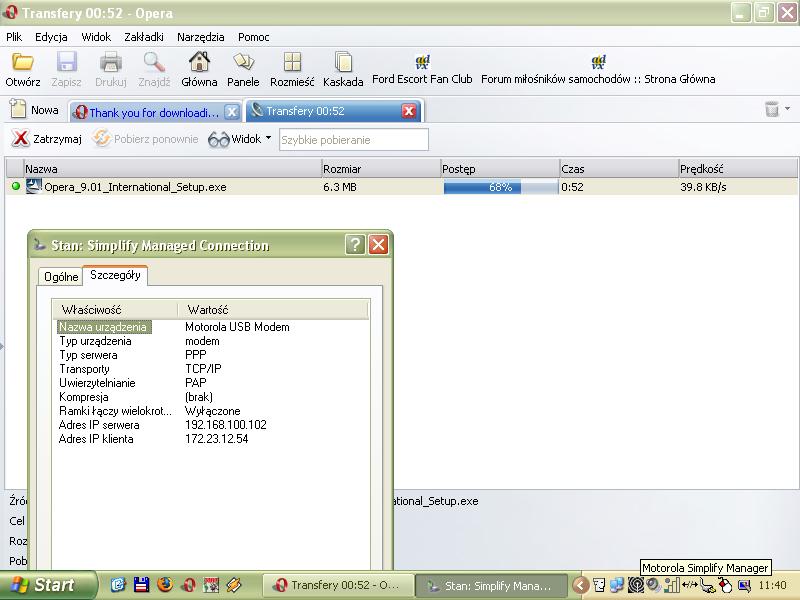
Task: Expand the Widok dropdown
Action: 240,139
